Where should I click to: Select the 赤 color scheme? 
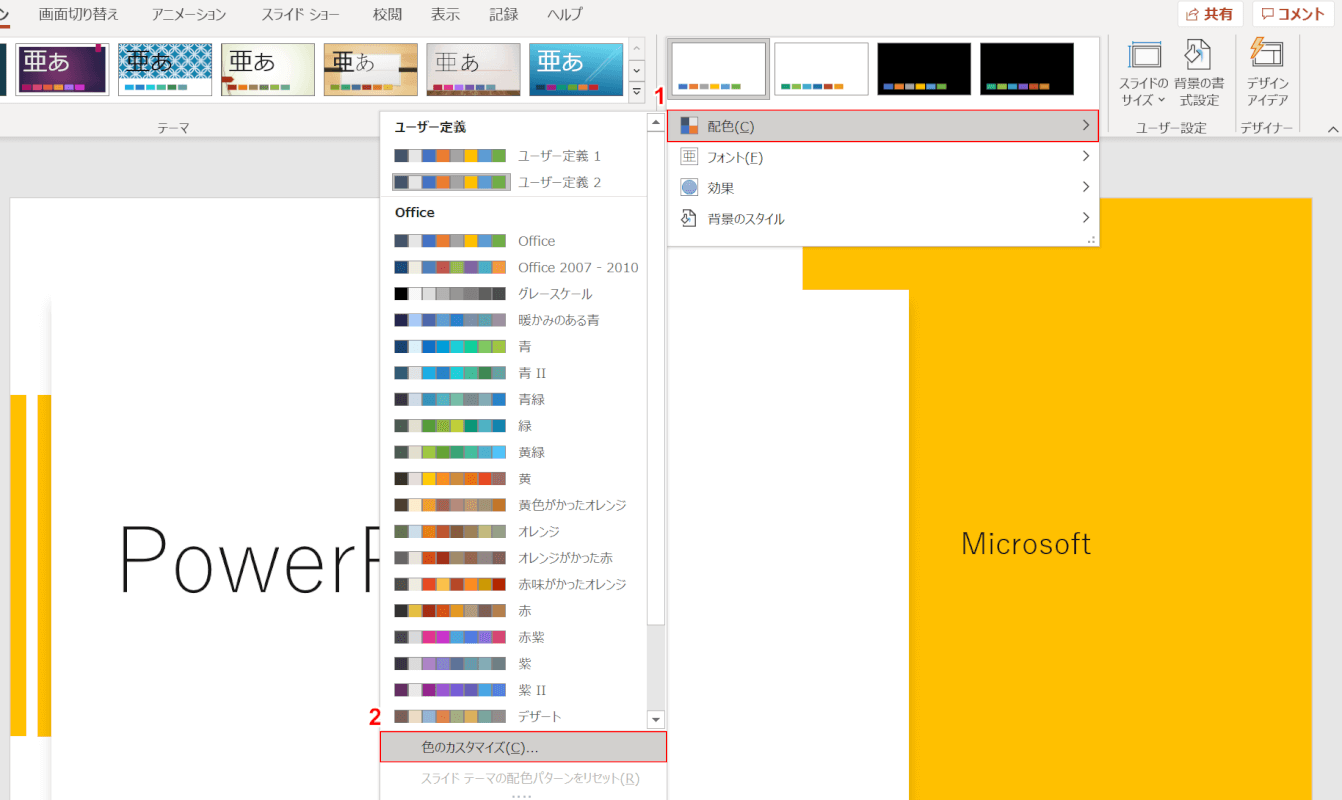pos(514,611)
